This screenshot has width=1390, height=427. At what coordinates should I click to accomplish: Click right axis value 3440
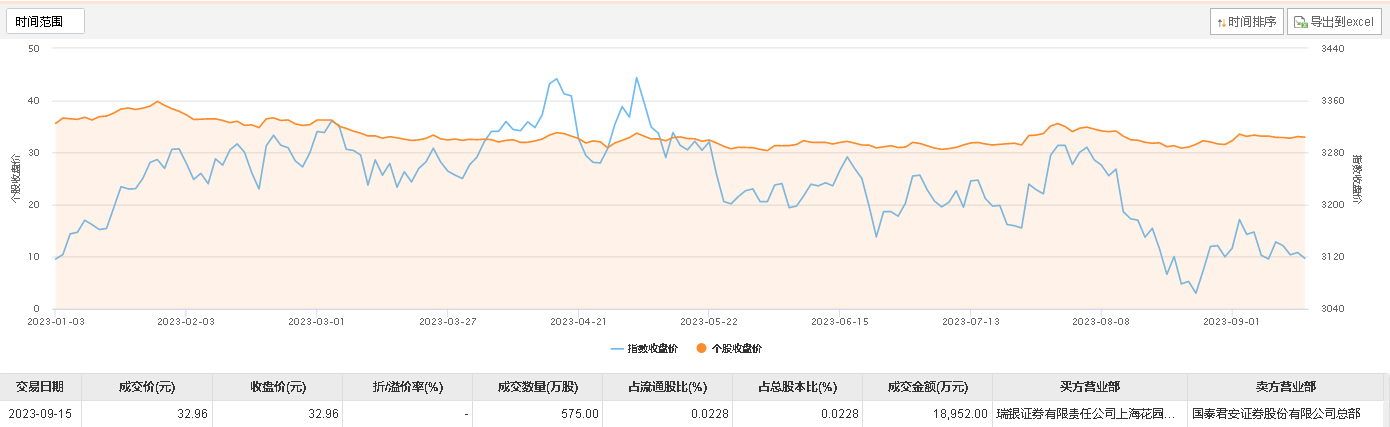[1332, 48]
